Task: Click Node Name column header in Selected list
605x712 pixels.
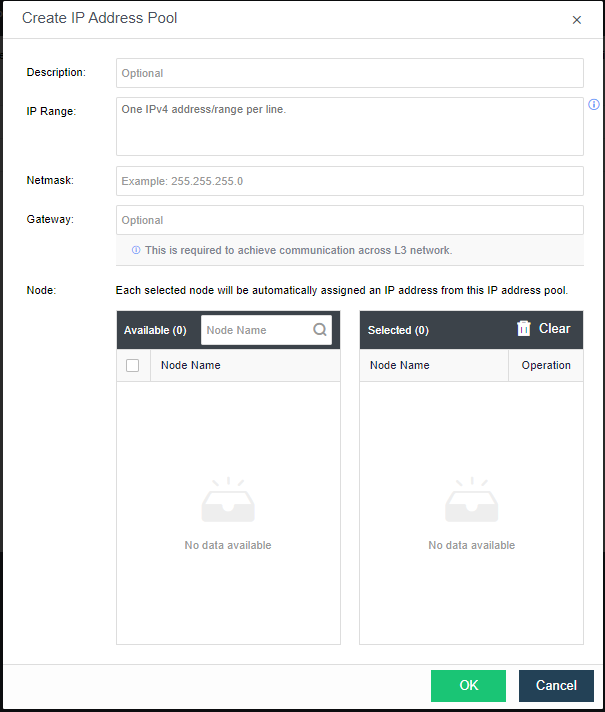Action: [400, 366]
